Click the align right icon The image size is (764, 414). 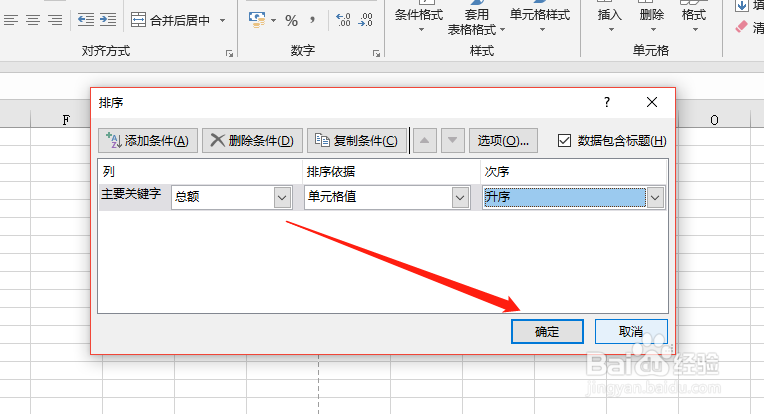(x=55, y=20)
